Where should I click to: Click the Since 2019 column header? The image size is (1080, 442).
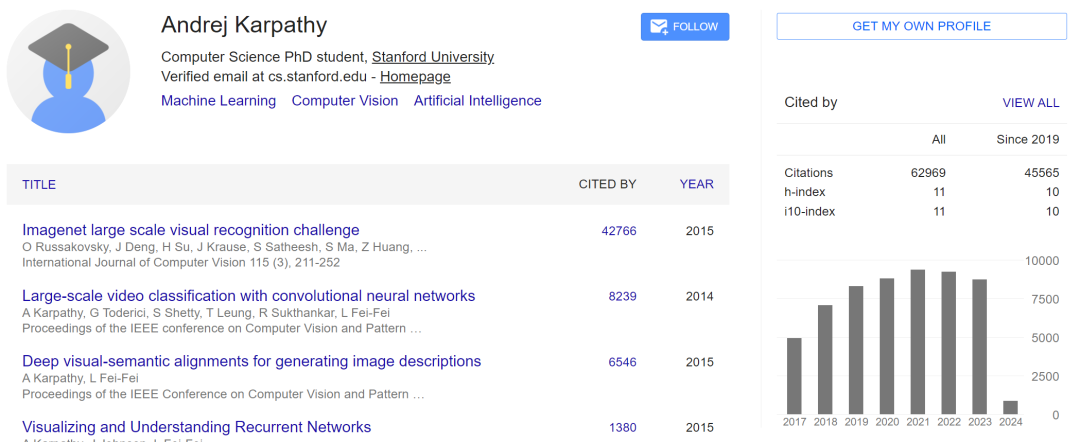coord(1028,140)
